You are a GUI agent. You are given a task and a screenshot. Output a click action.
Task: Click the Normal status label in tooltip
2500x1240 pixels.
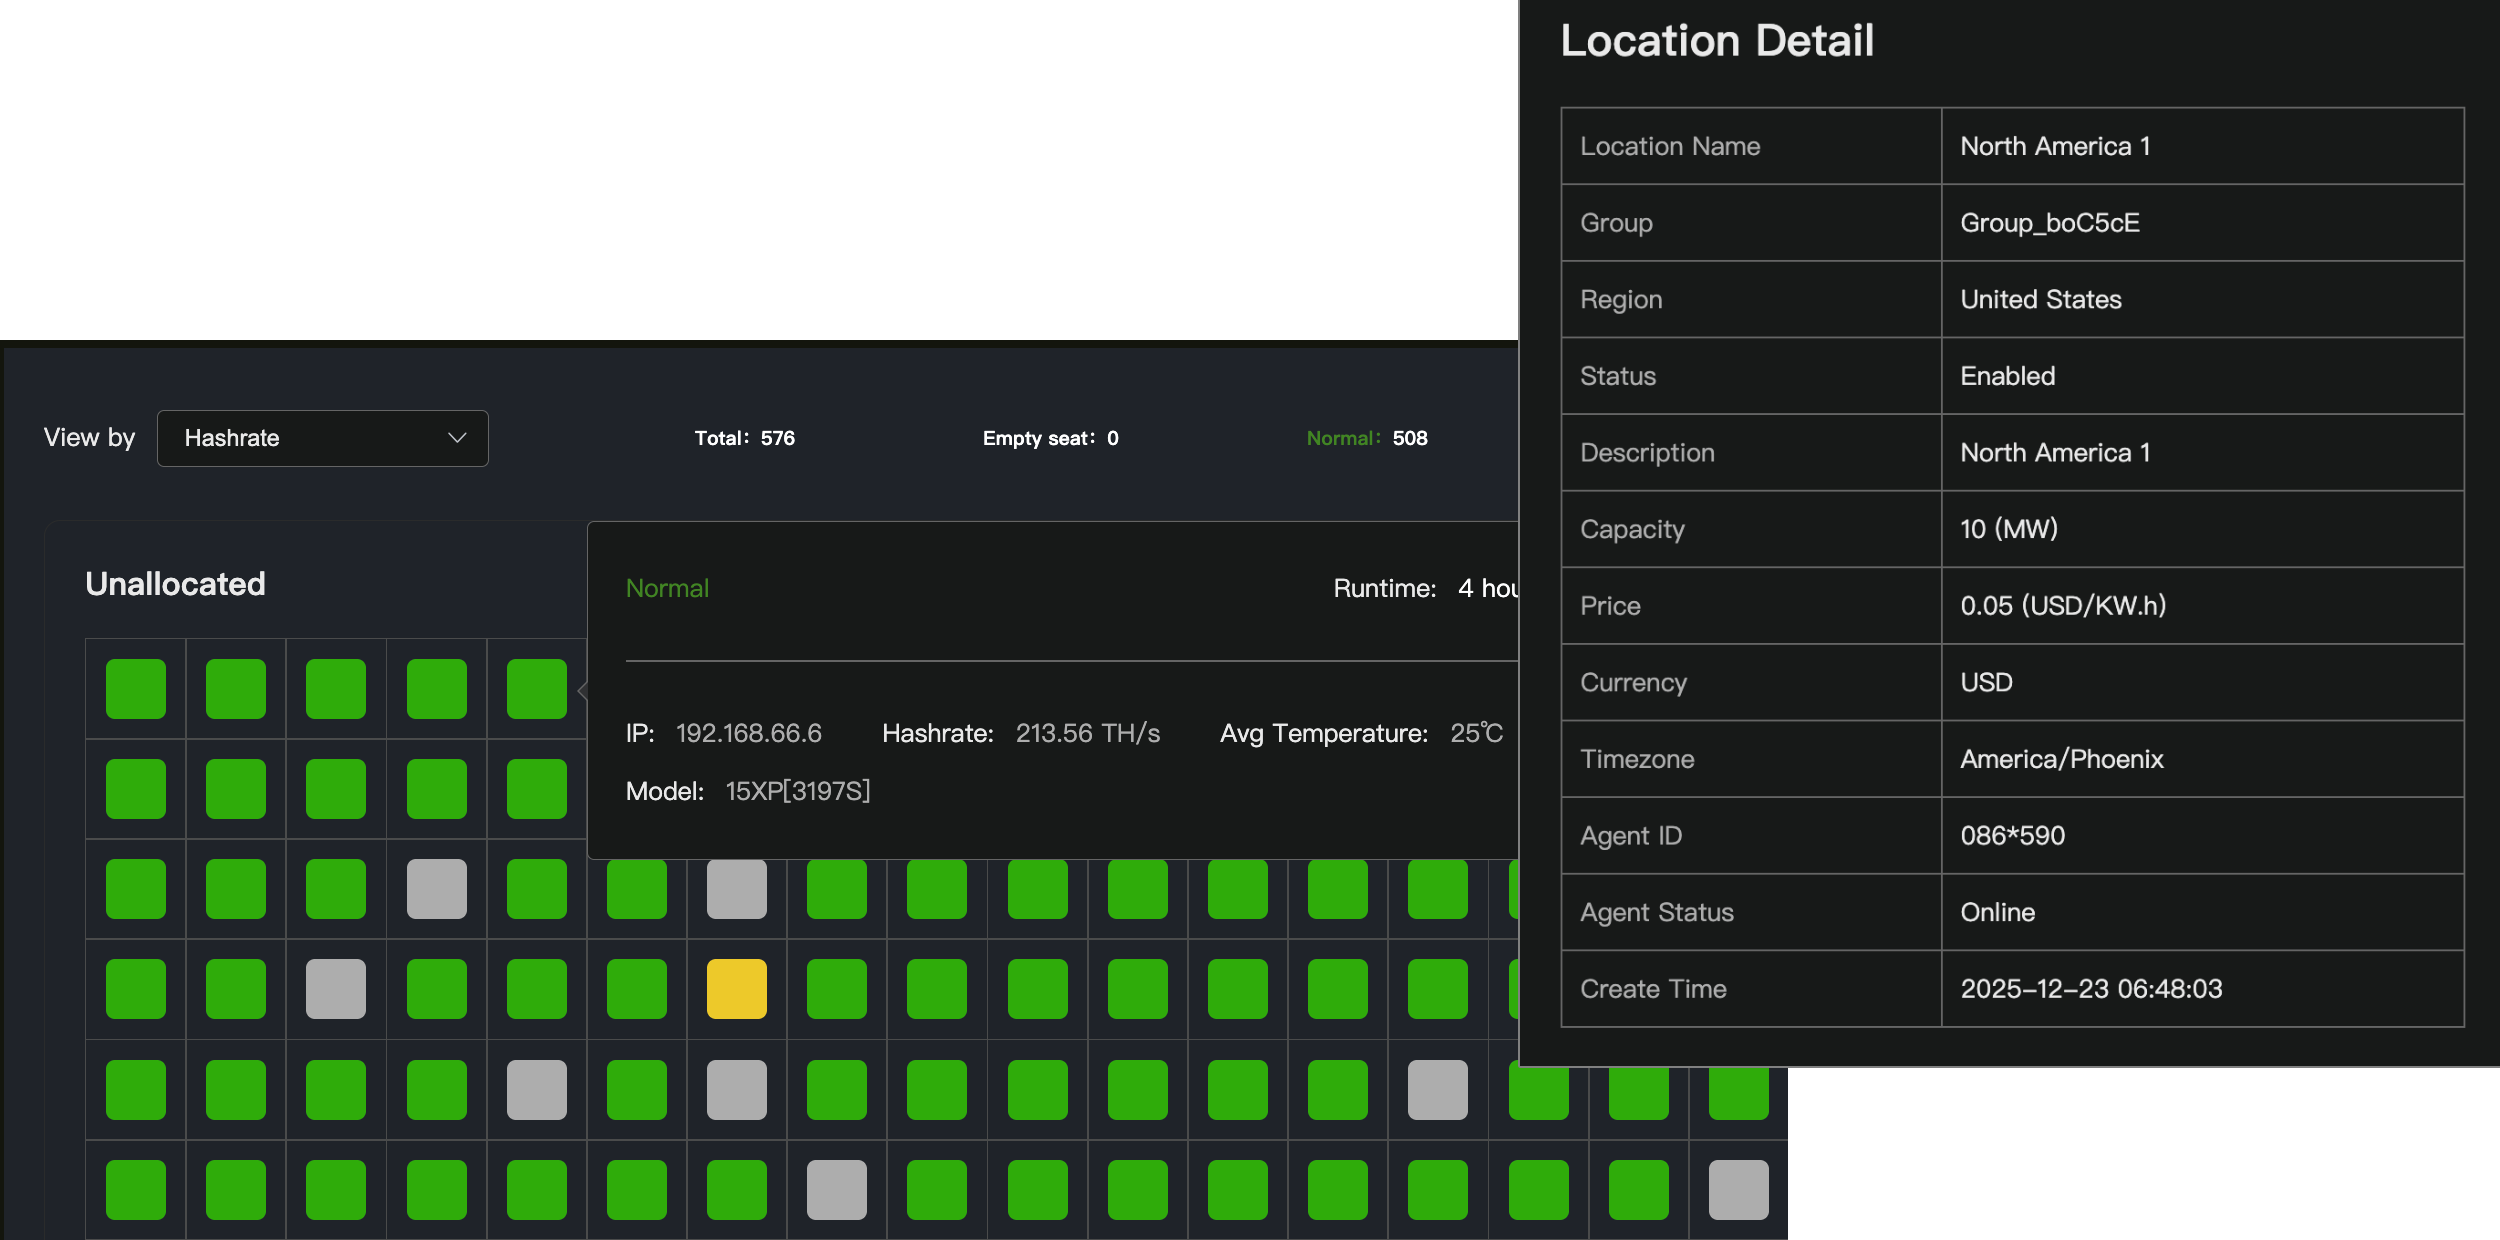(667, 588)
